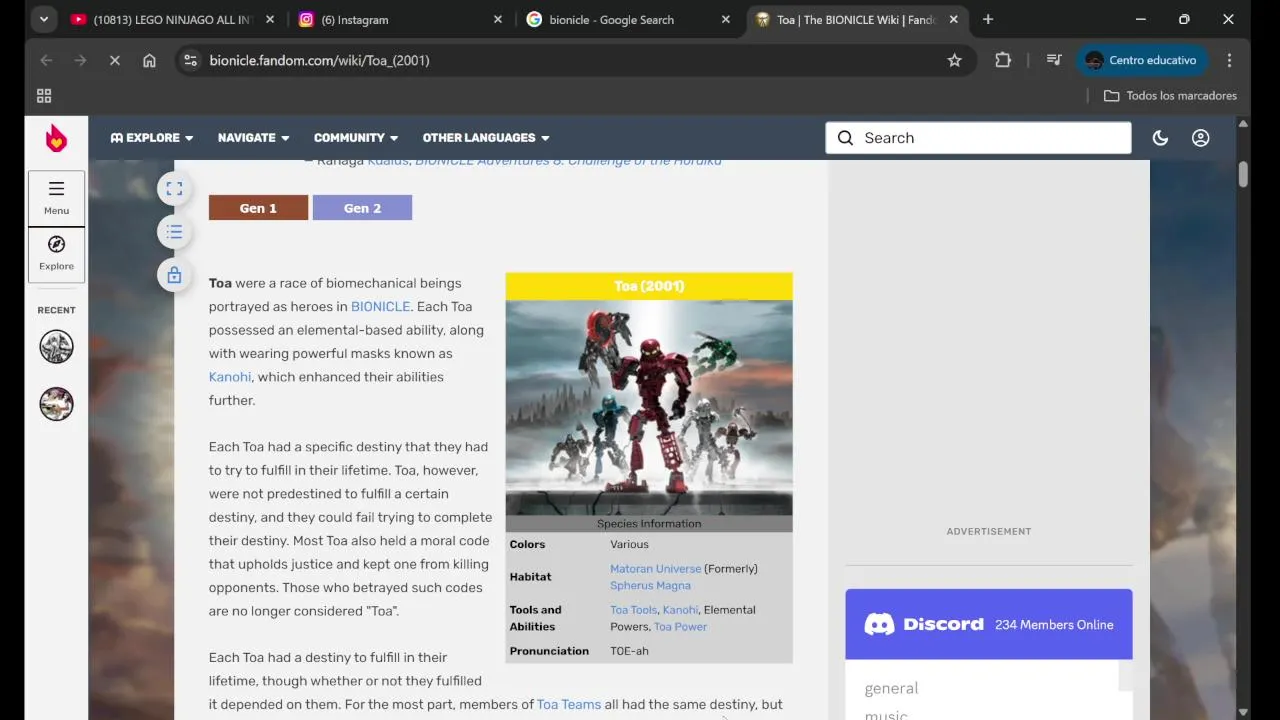Close the BIONICLE Wiki tab
The image size is (1280, 720).
(954, 19)
